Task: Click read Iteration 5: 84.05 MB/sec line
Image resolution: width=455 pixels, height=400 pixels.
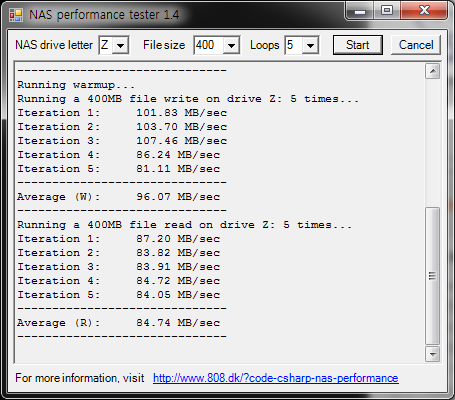Action: [119, 295]
